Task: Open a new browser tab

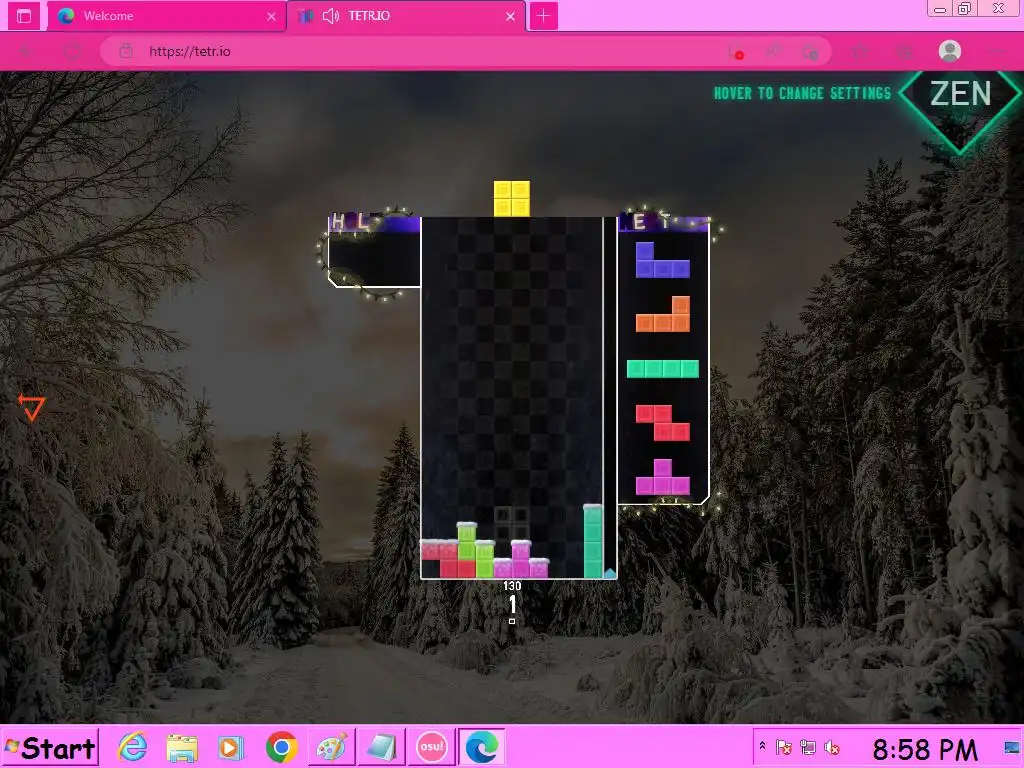Action: click(543, 16)
